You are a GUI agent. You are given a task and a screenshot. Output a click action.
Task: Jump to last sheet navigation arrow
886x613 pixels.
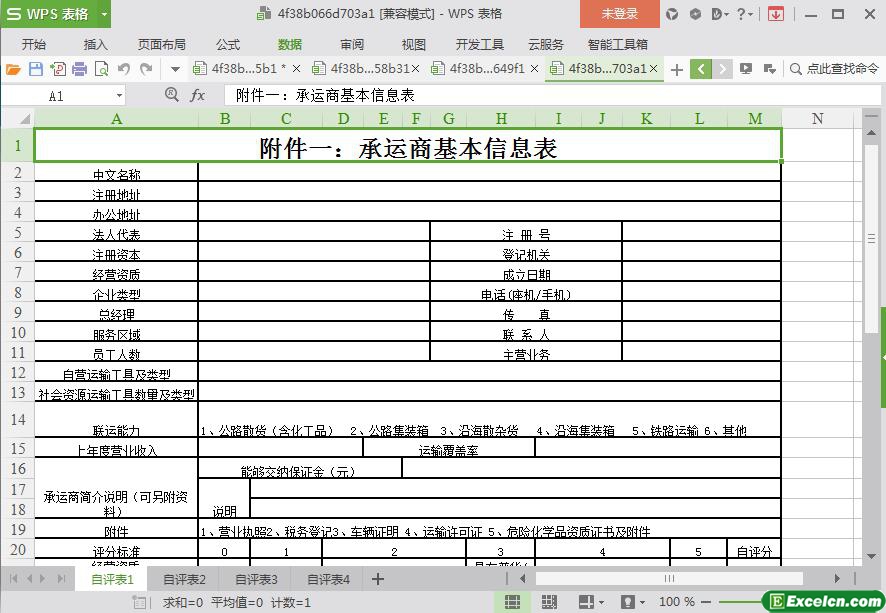pos(61,579)
